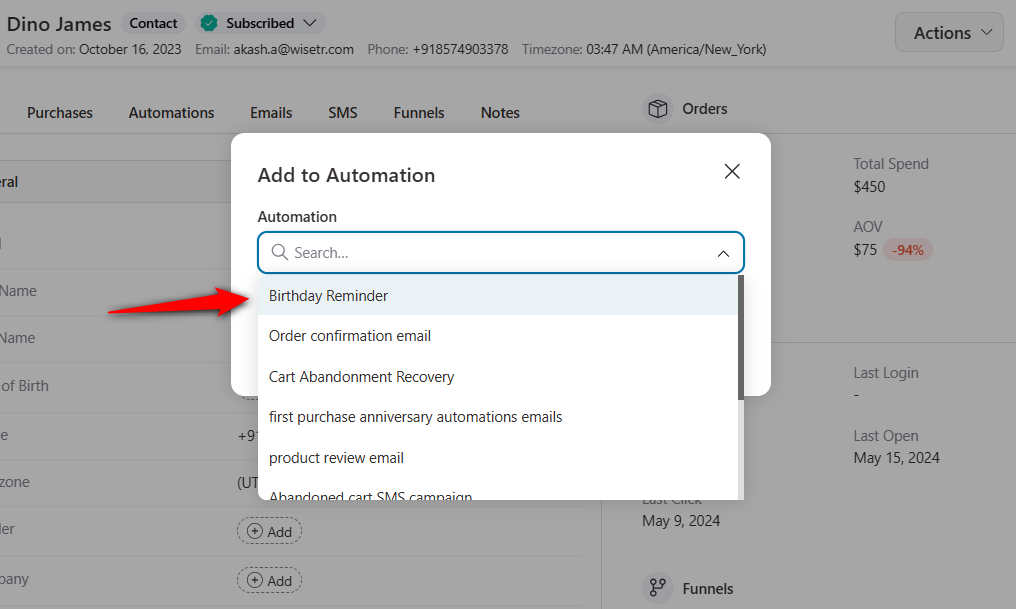Click the Dino James contact name
This screenshot has width=1016, height=609.
pos(59,24)
